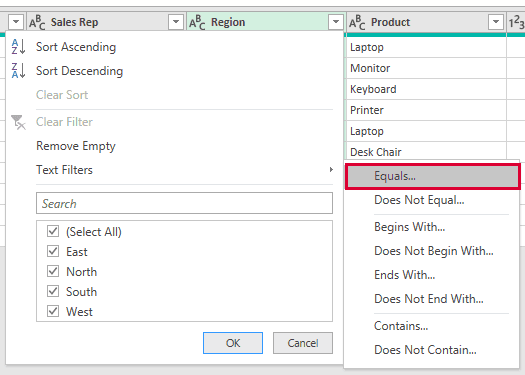Confirm filter with OK button
Viewport: 525px width, 375px height.
point(233,343)
